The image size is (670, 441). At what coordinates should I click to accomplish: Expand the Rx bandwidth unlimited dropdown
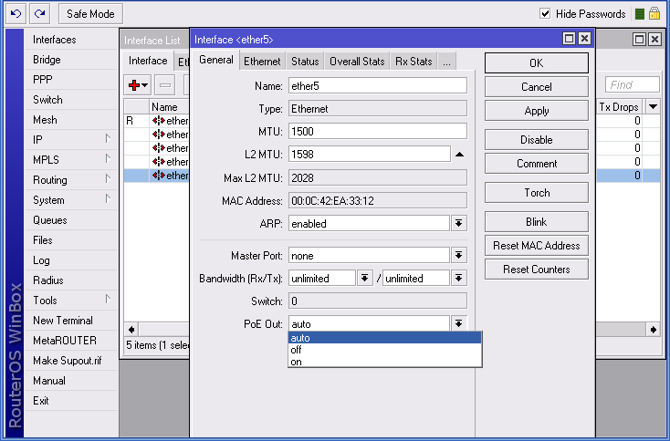pyautogui.click(x=365, y=278)
